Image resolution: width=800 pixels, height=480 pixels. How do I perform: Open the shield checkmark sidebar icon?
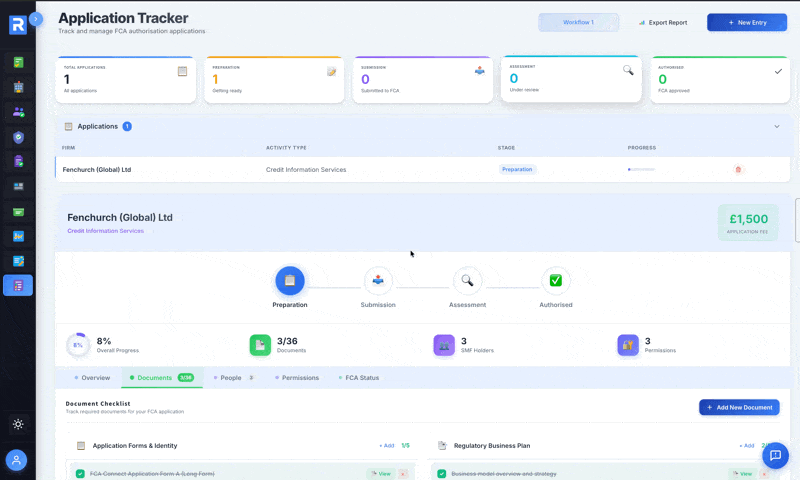[18, 137]
